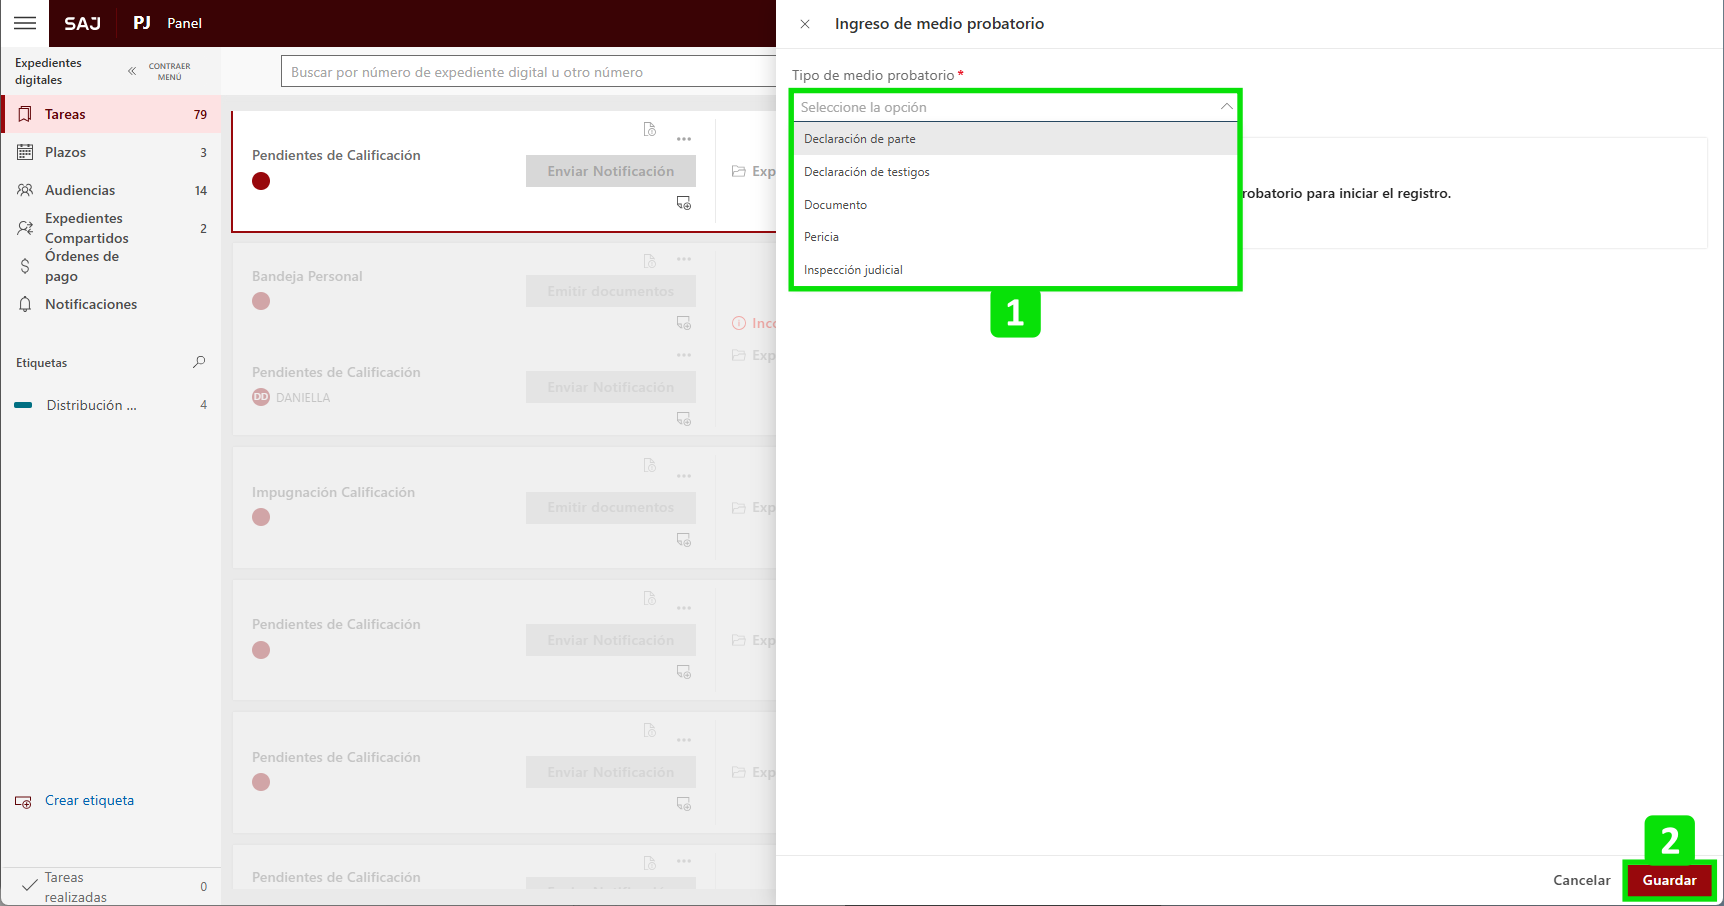The width and height of the screenshot is (1724, 906).
Task: Open the hamburger main menu
Action: coord(25,23)
